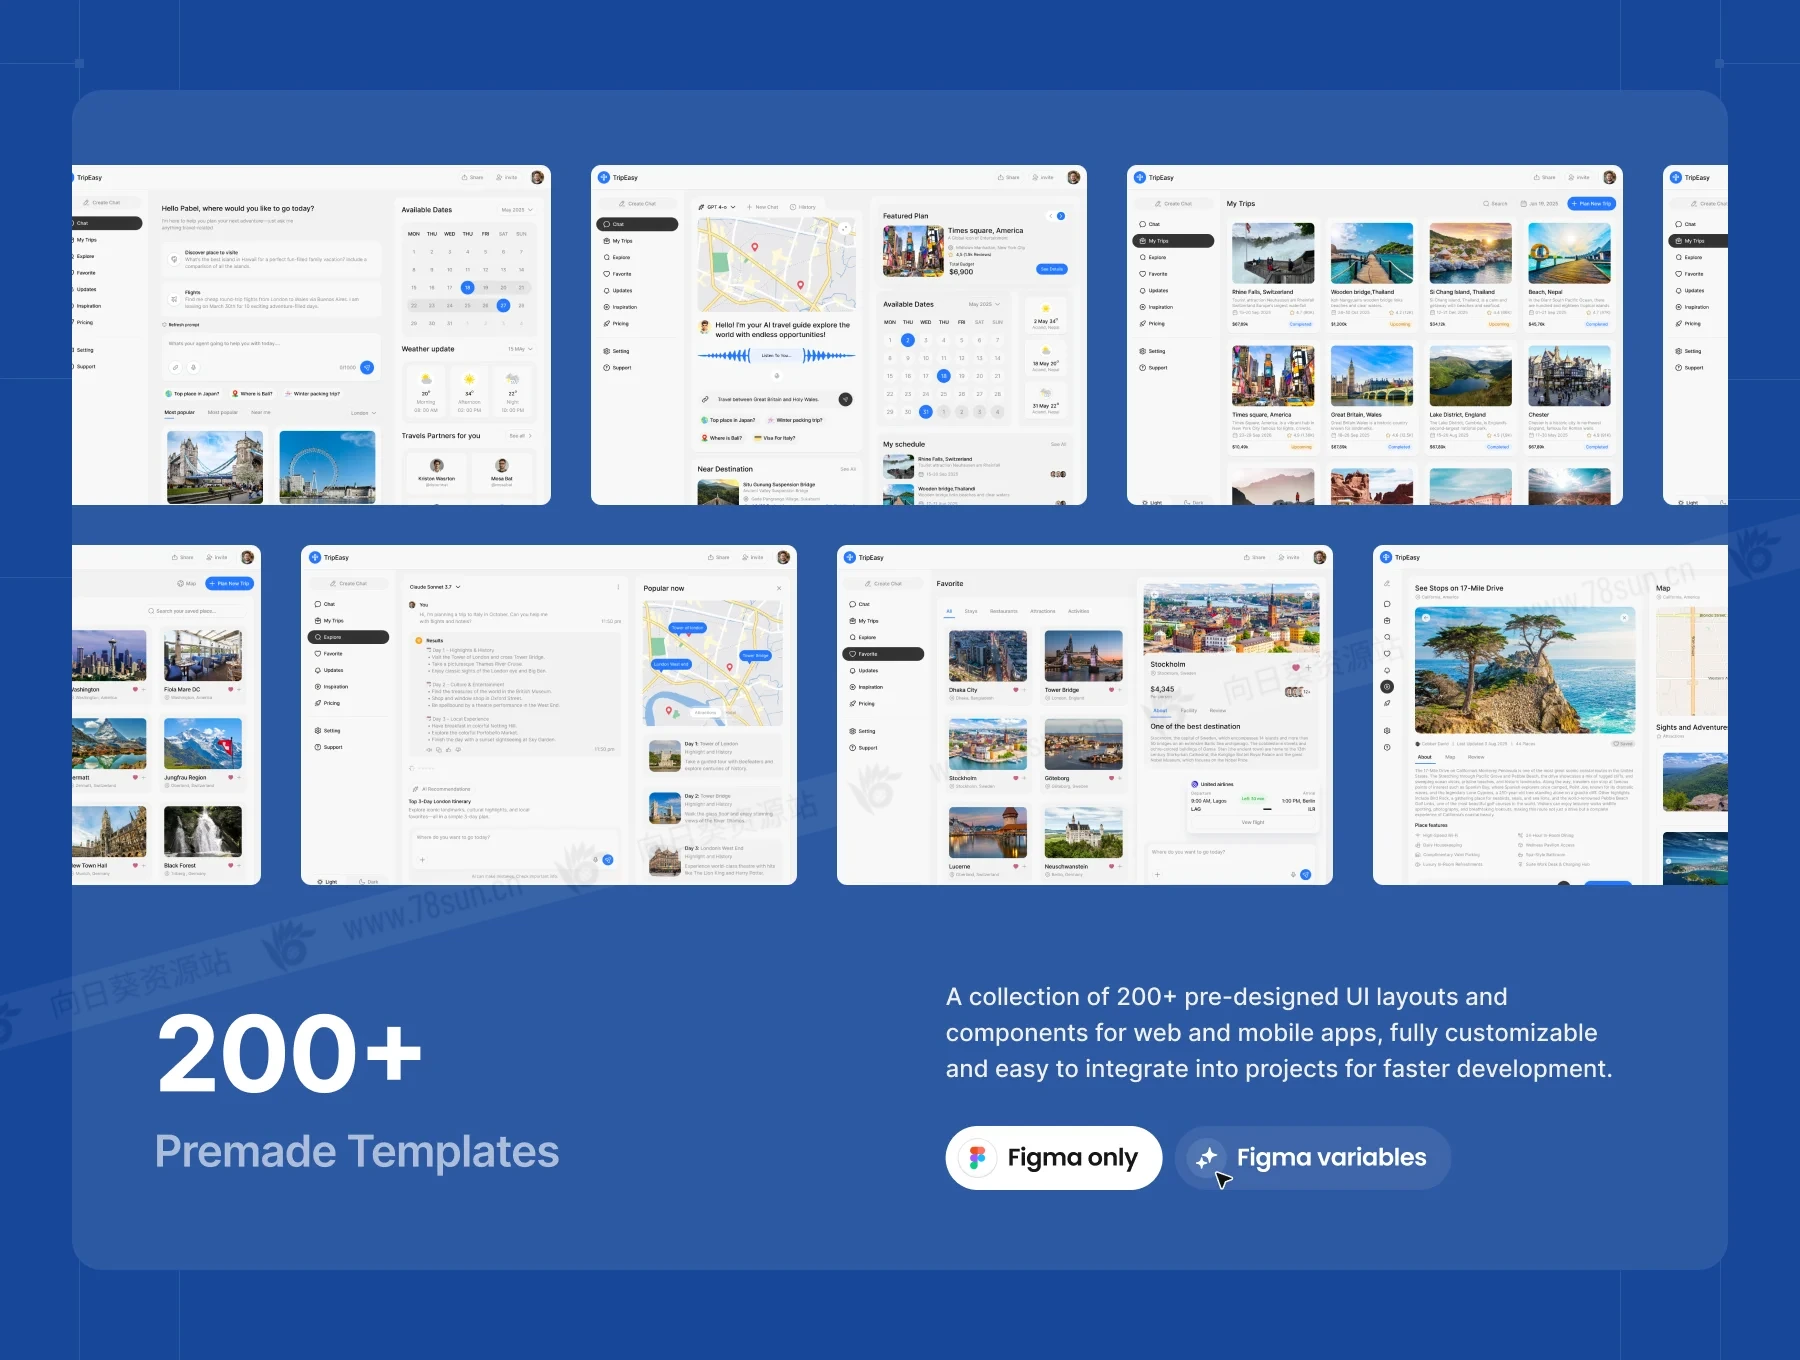Open the 15 May dropdown in Weather update

point(520,349)
